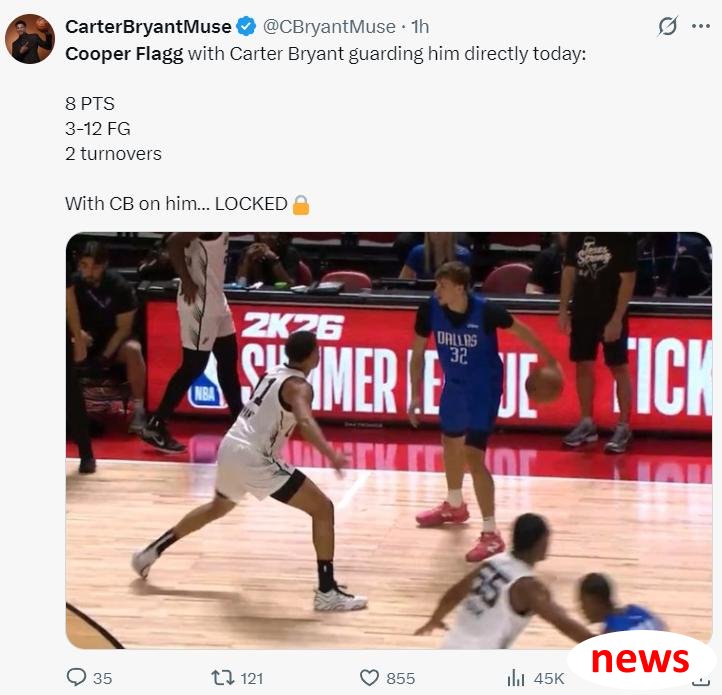Click the red news badge overlay
The height and width of the screenshot is (695, 722).
tap(640, 660)
